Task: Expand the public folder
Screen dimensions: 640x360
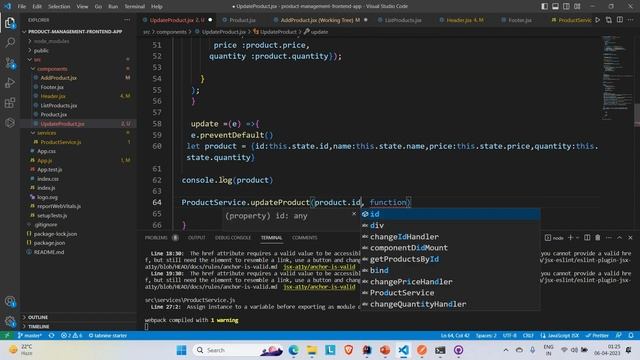Action: coord(41,51)
